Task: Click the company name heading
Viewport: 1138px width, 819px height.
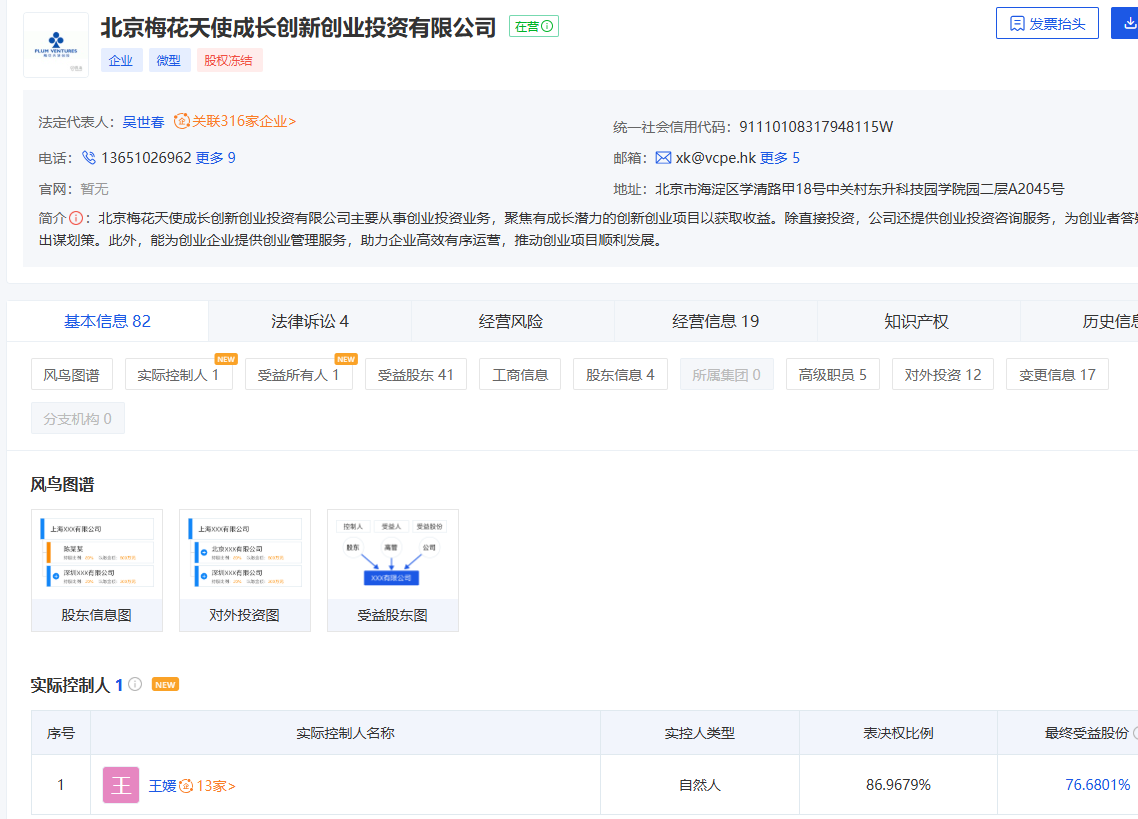Action: pos(298,28)
